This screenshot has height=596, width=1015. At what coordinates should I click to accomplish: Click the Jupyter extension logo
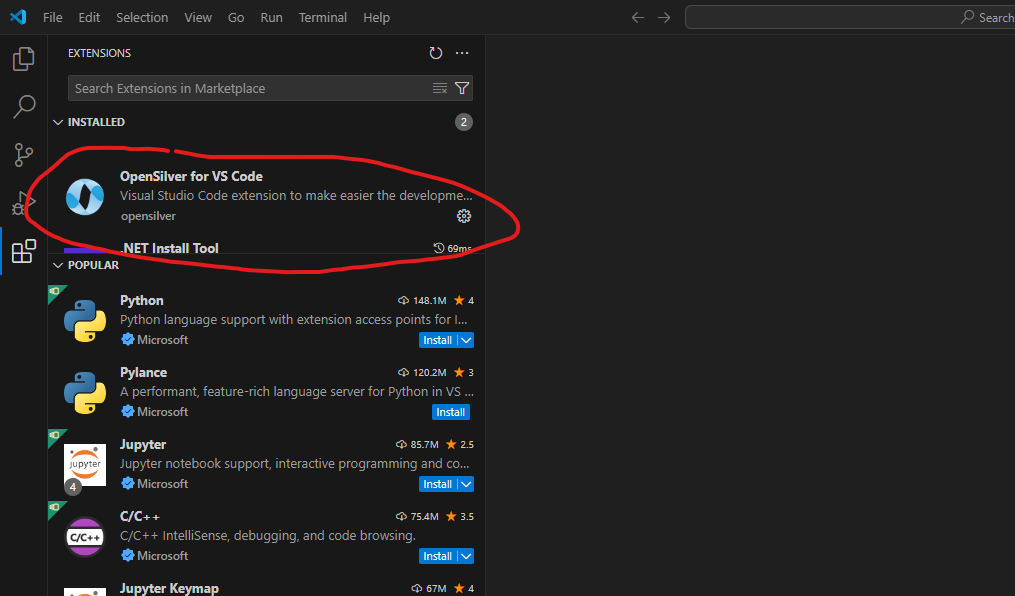point(85,465)
